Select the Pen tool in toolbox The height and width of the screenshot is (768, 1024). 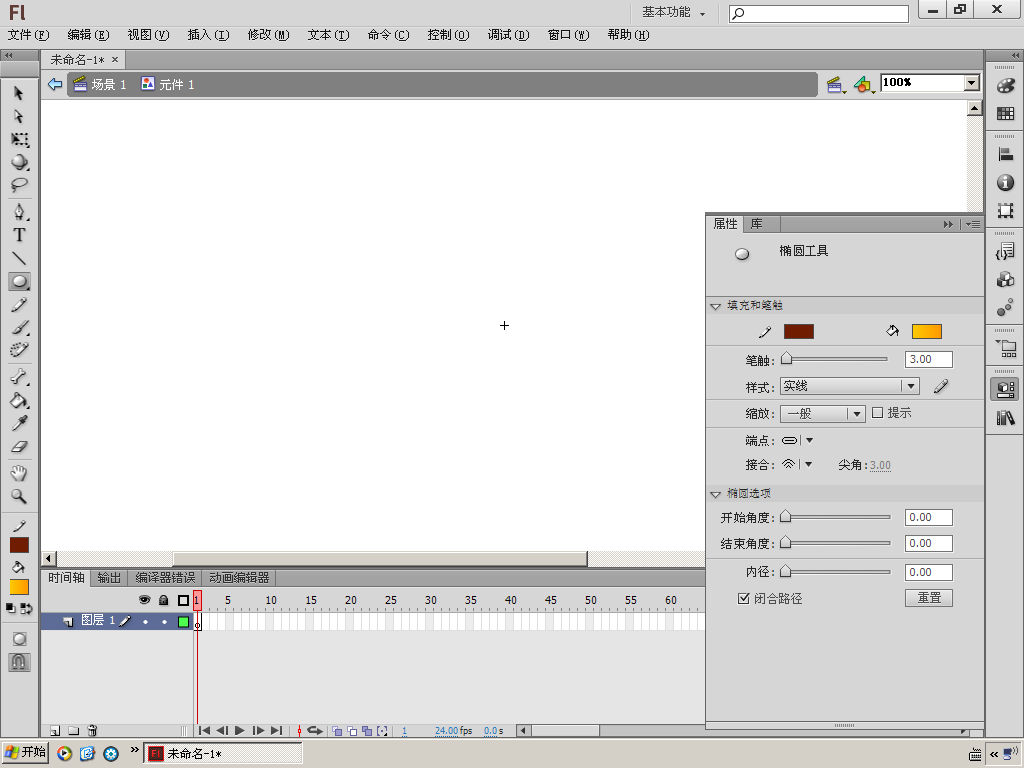[19, 212]
